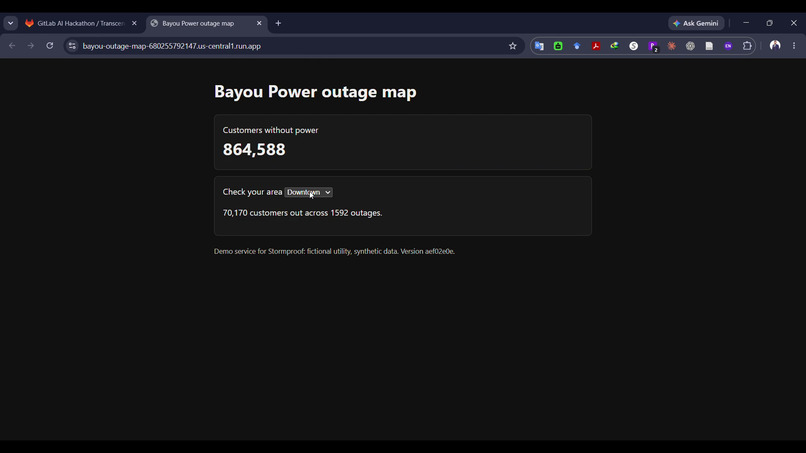The height and width of the screenshot is (453, 806).
Task: Open a new browser tab
Action: coord(278,23)
